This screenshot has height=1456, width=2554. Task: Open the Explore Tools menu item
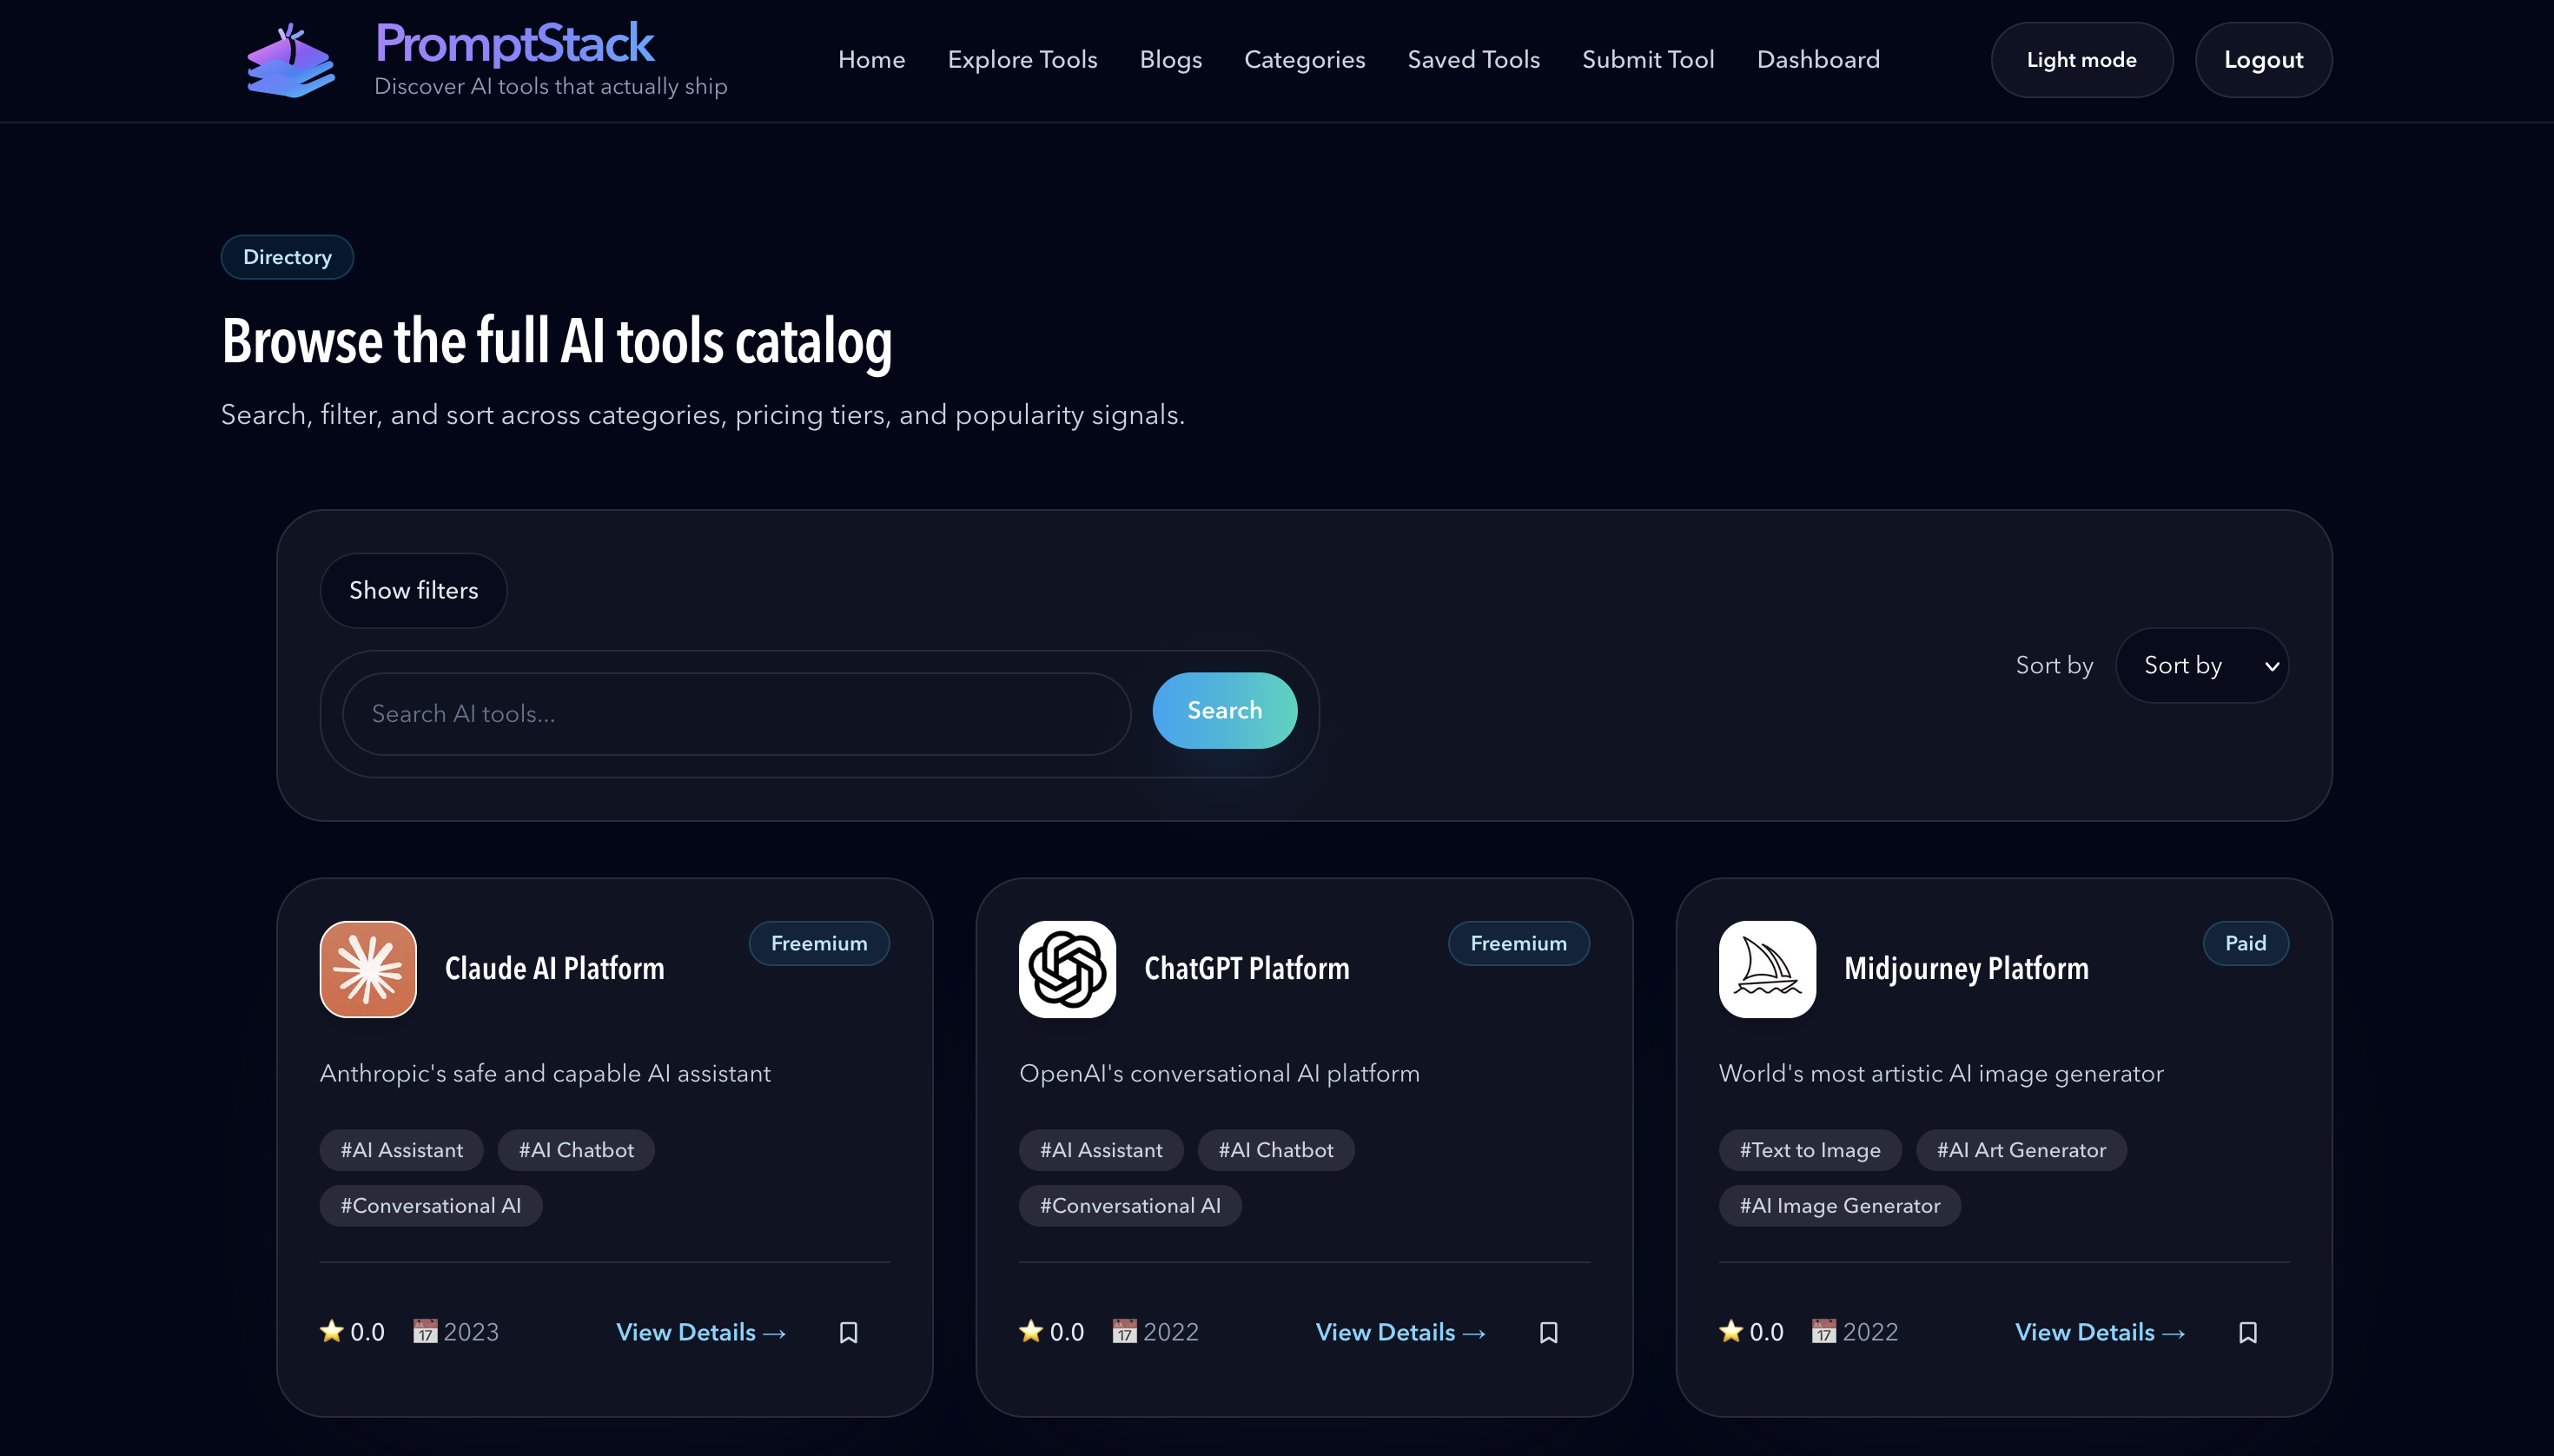click(1022, 59)
